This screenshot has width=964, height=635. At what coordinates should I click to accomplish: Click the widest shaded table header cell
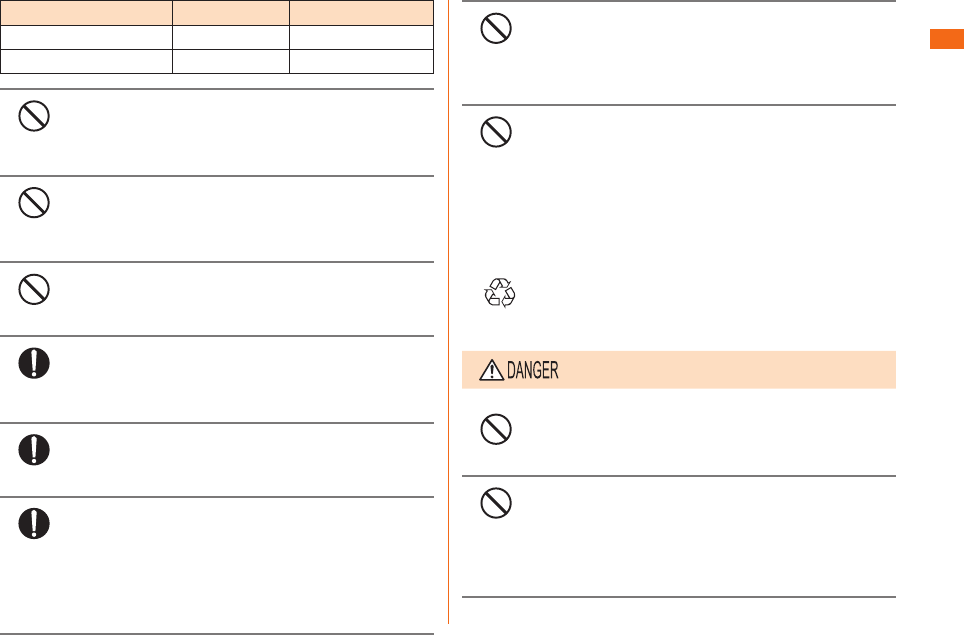86,13
